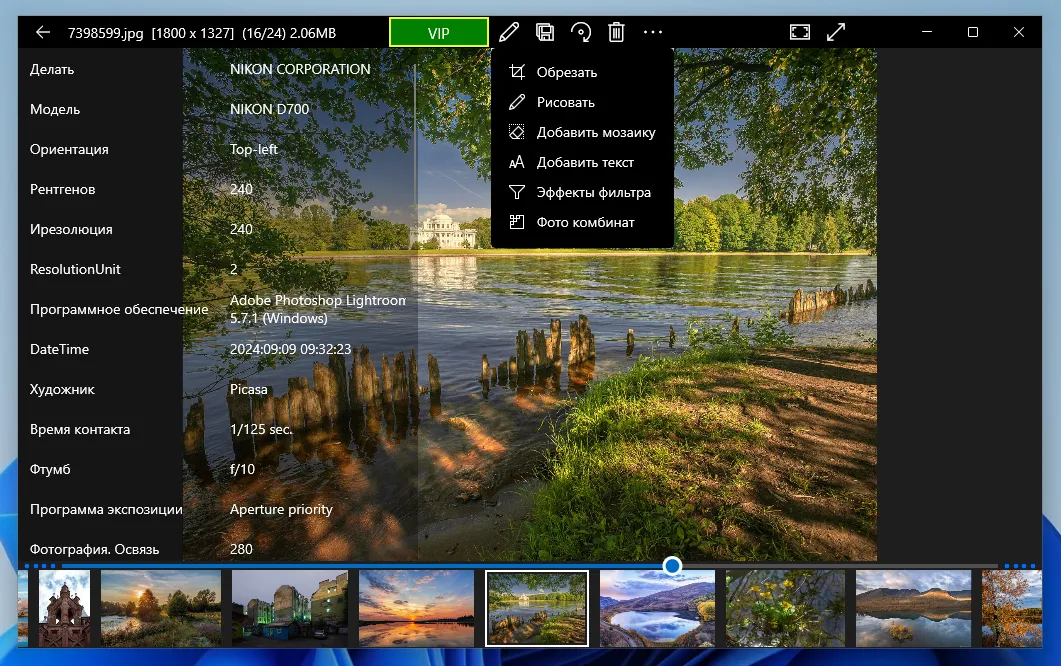Enter fullscreen with diagonal arrows icon
This screenshot has height=666, width=1061.
(836, 32)
